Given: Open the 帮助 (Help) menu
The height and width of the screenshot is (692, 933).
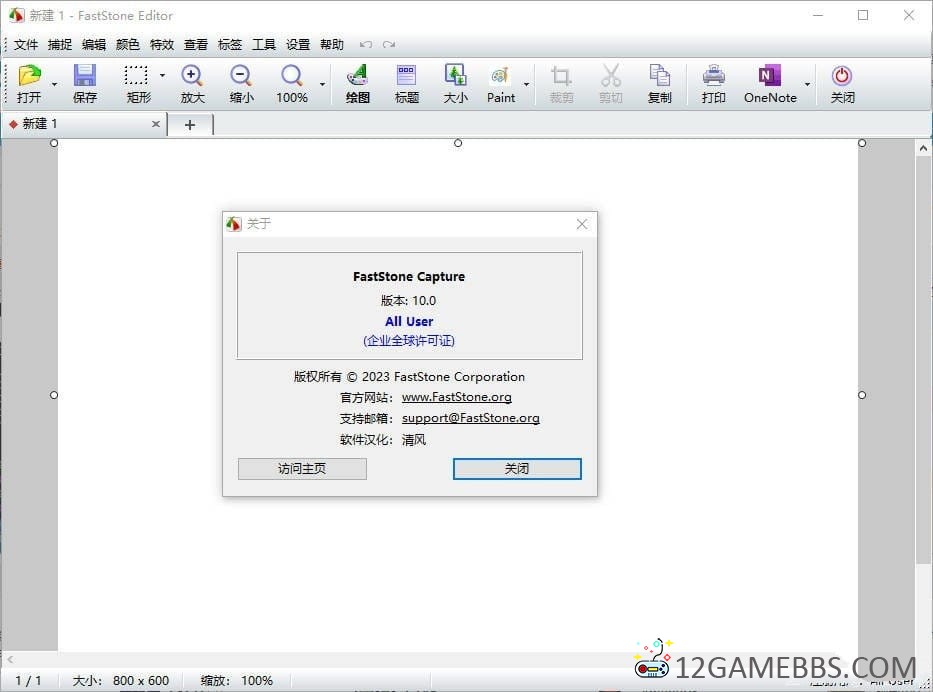Looking at the screenshot, I should [x=331, y=45].
